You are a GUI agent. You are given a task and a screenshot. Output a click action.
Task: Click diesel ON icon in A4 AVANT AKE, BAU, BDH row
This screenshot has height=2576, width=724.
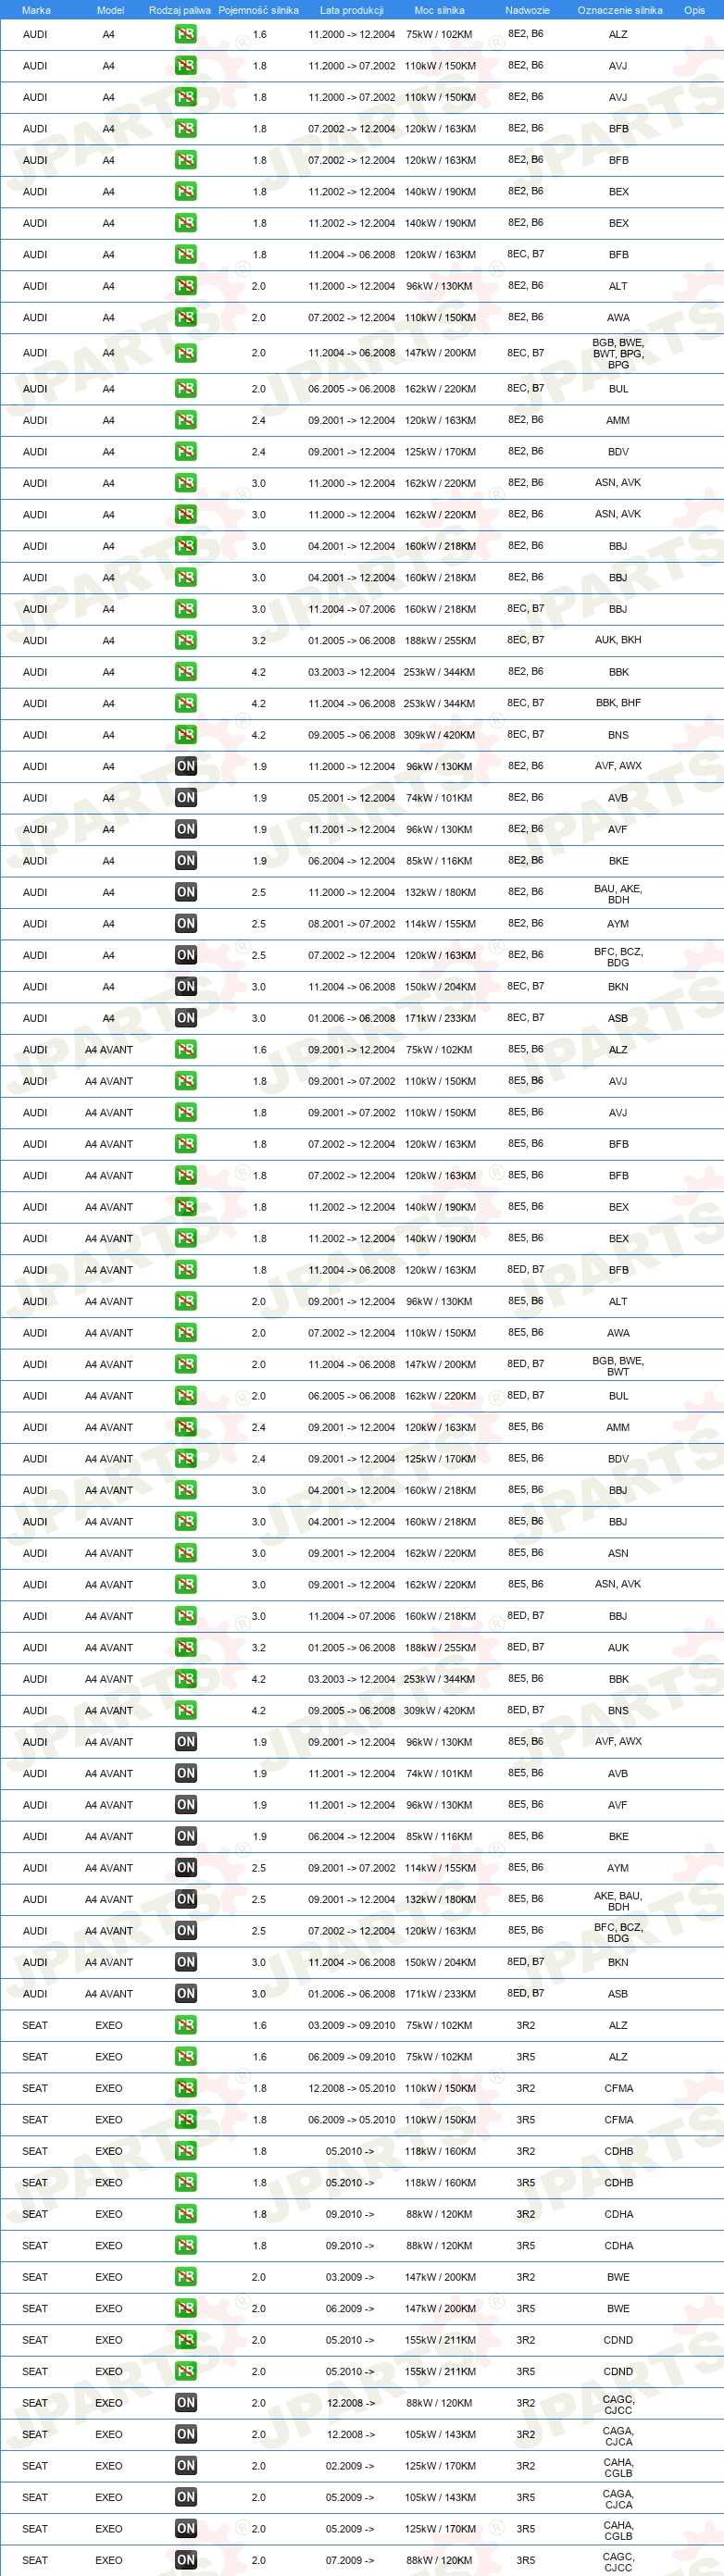[x=186, y=1899]
